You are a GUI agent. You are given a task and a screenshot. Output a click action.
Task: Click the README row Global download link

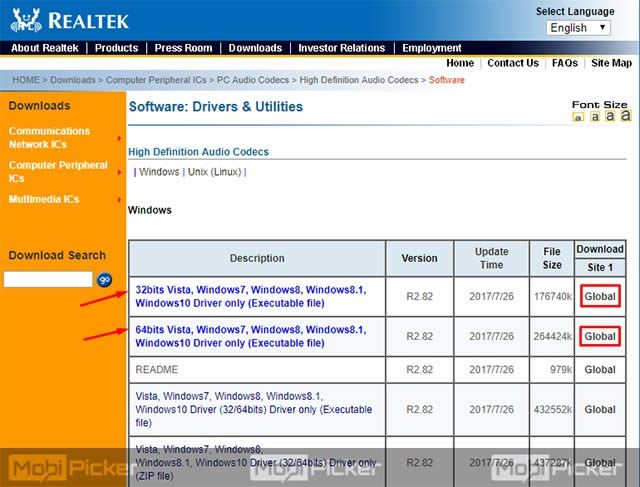coord(600,370)
